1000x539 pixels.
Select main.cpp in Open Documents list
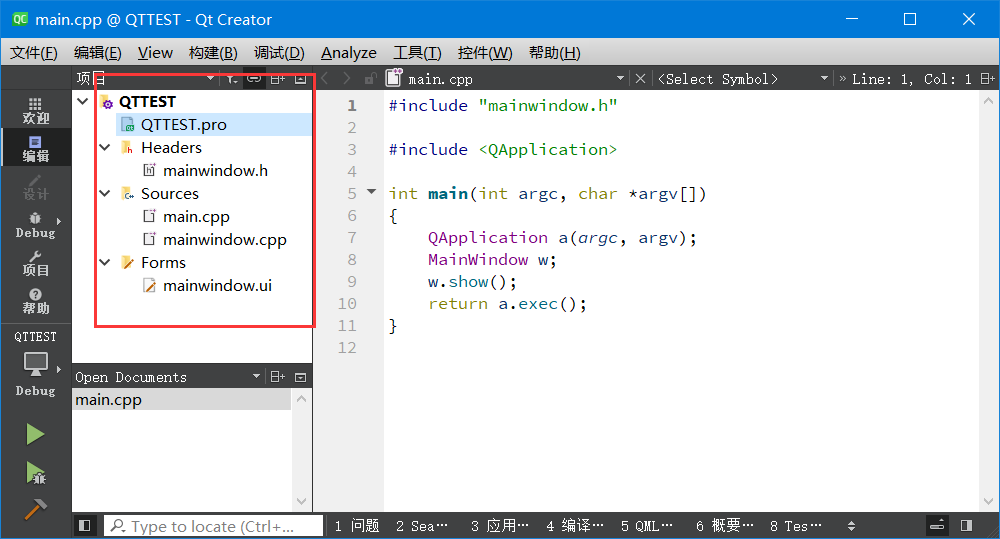(182, 399)
